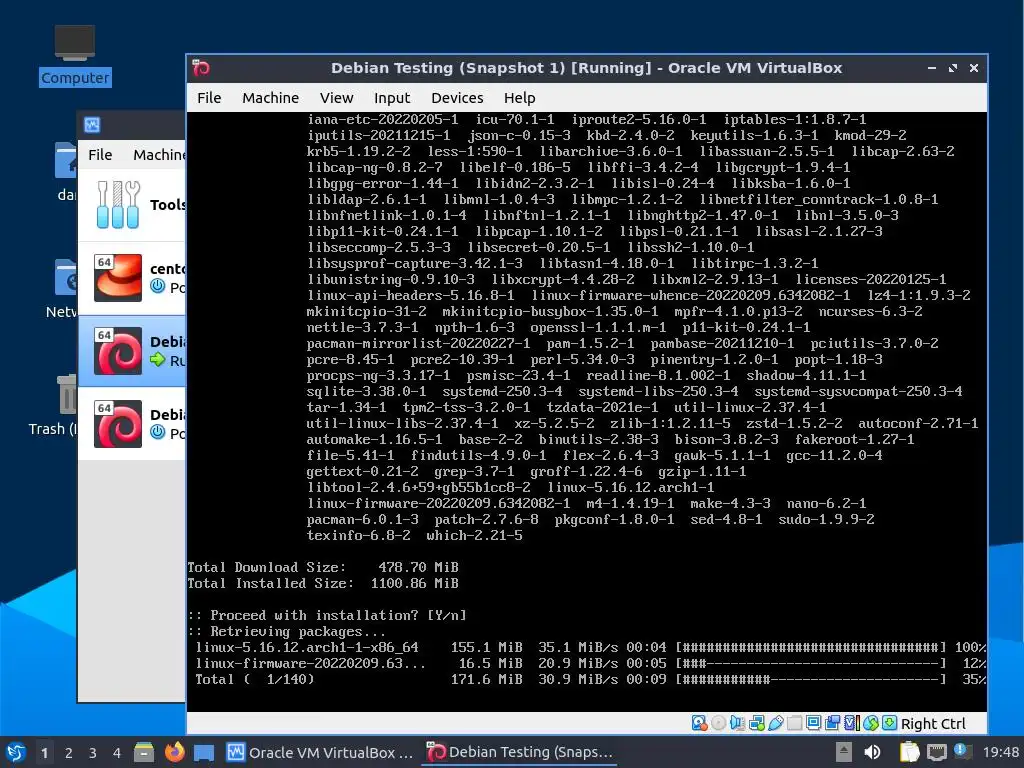Click the recording status indicator
The width and height of the screenshot is (1024, 768).
[833, 723]
